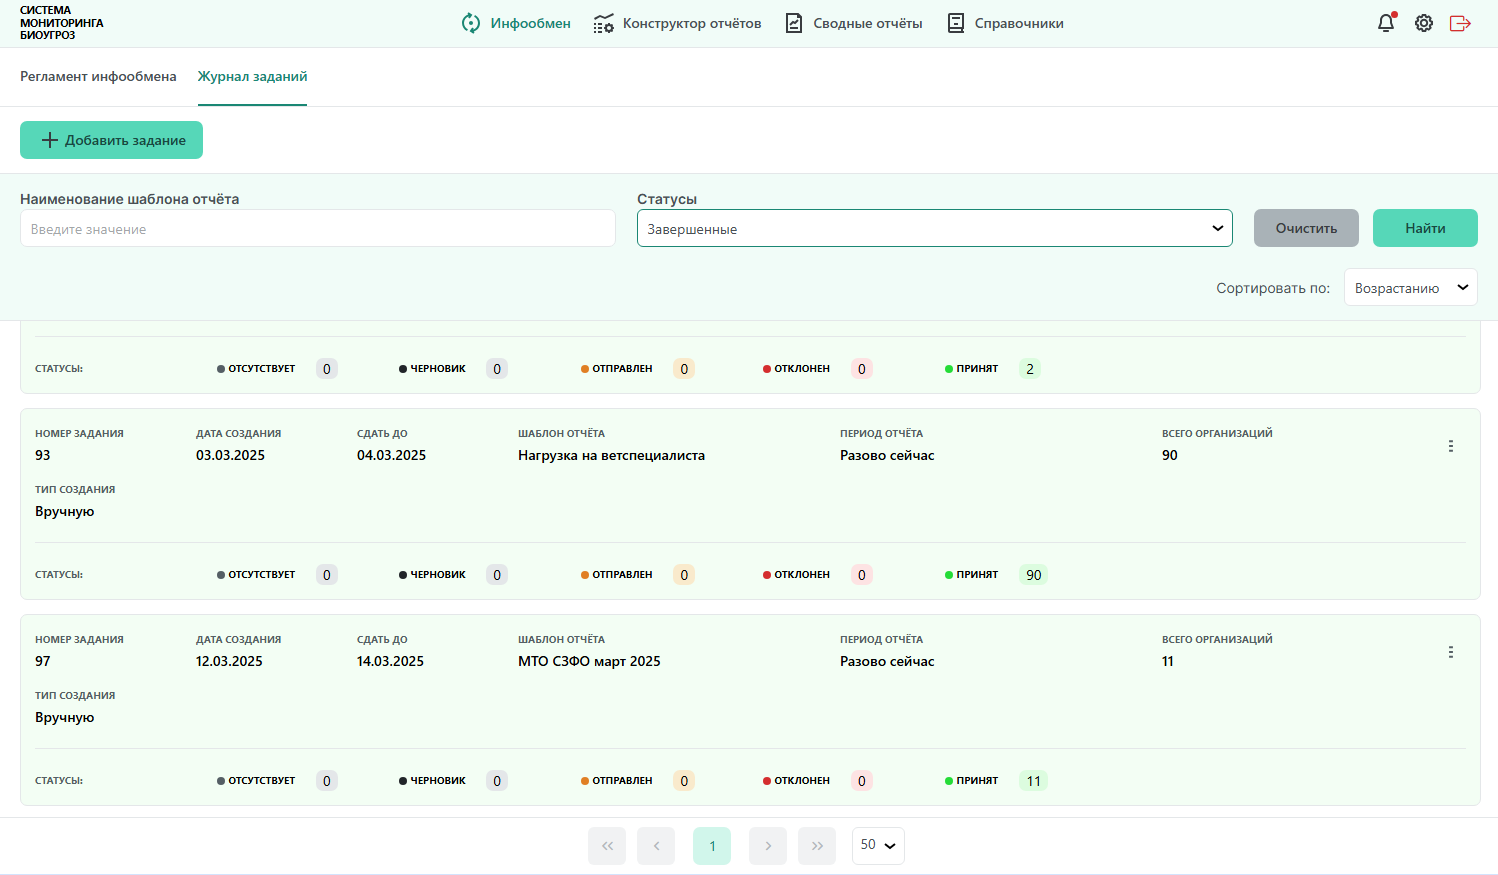Click total organizations value 90
The height and width of the screenshot is (875, 1498).
pyautogui.click(x=1170, y=456)
